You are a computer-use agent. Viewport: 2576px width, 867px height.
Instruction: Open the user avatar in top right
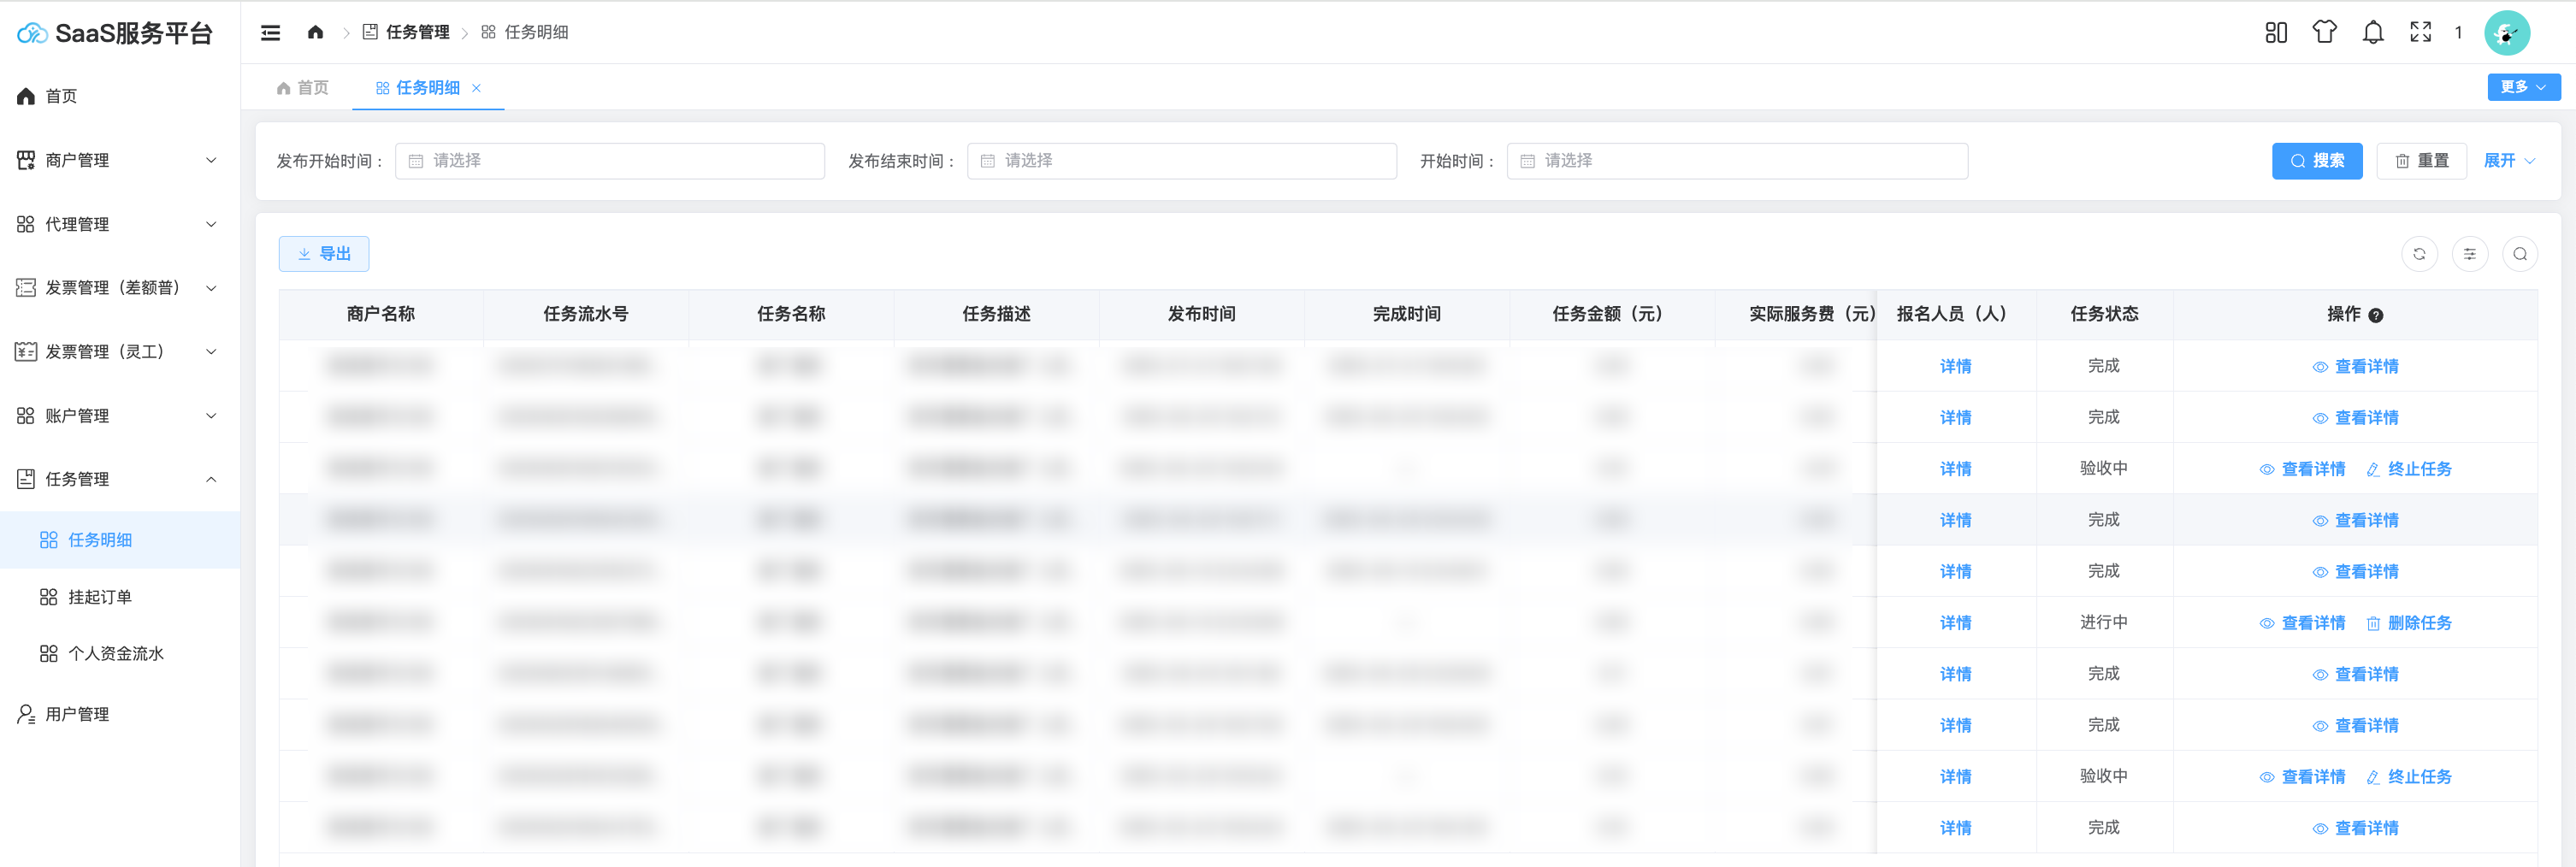pyautogui.click(x=2506, y=33)
